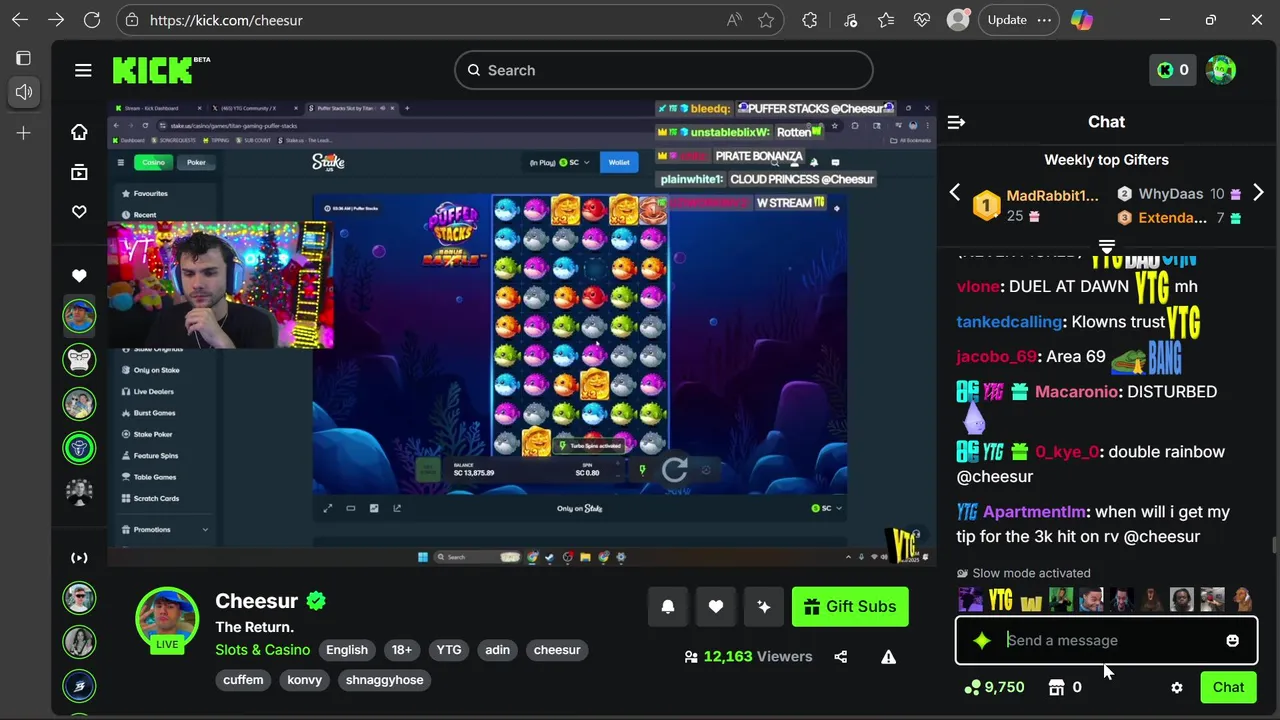
Task: Open channel points balance 9,750
Action: [994, 688]
